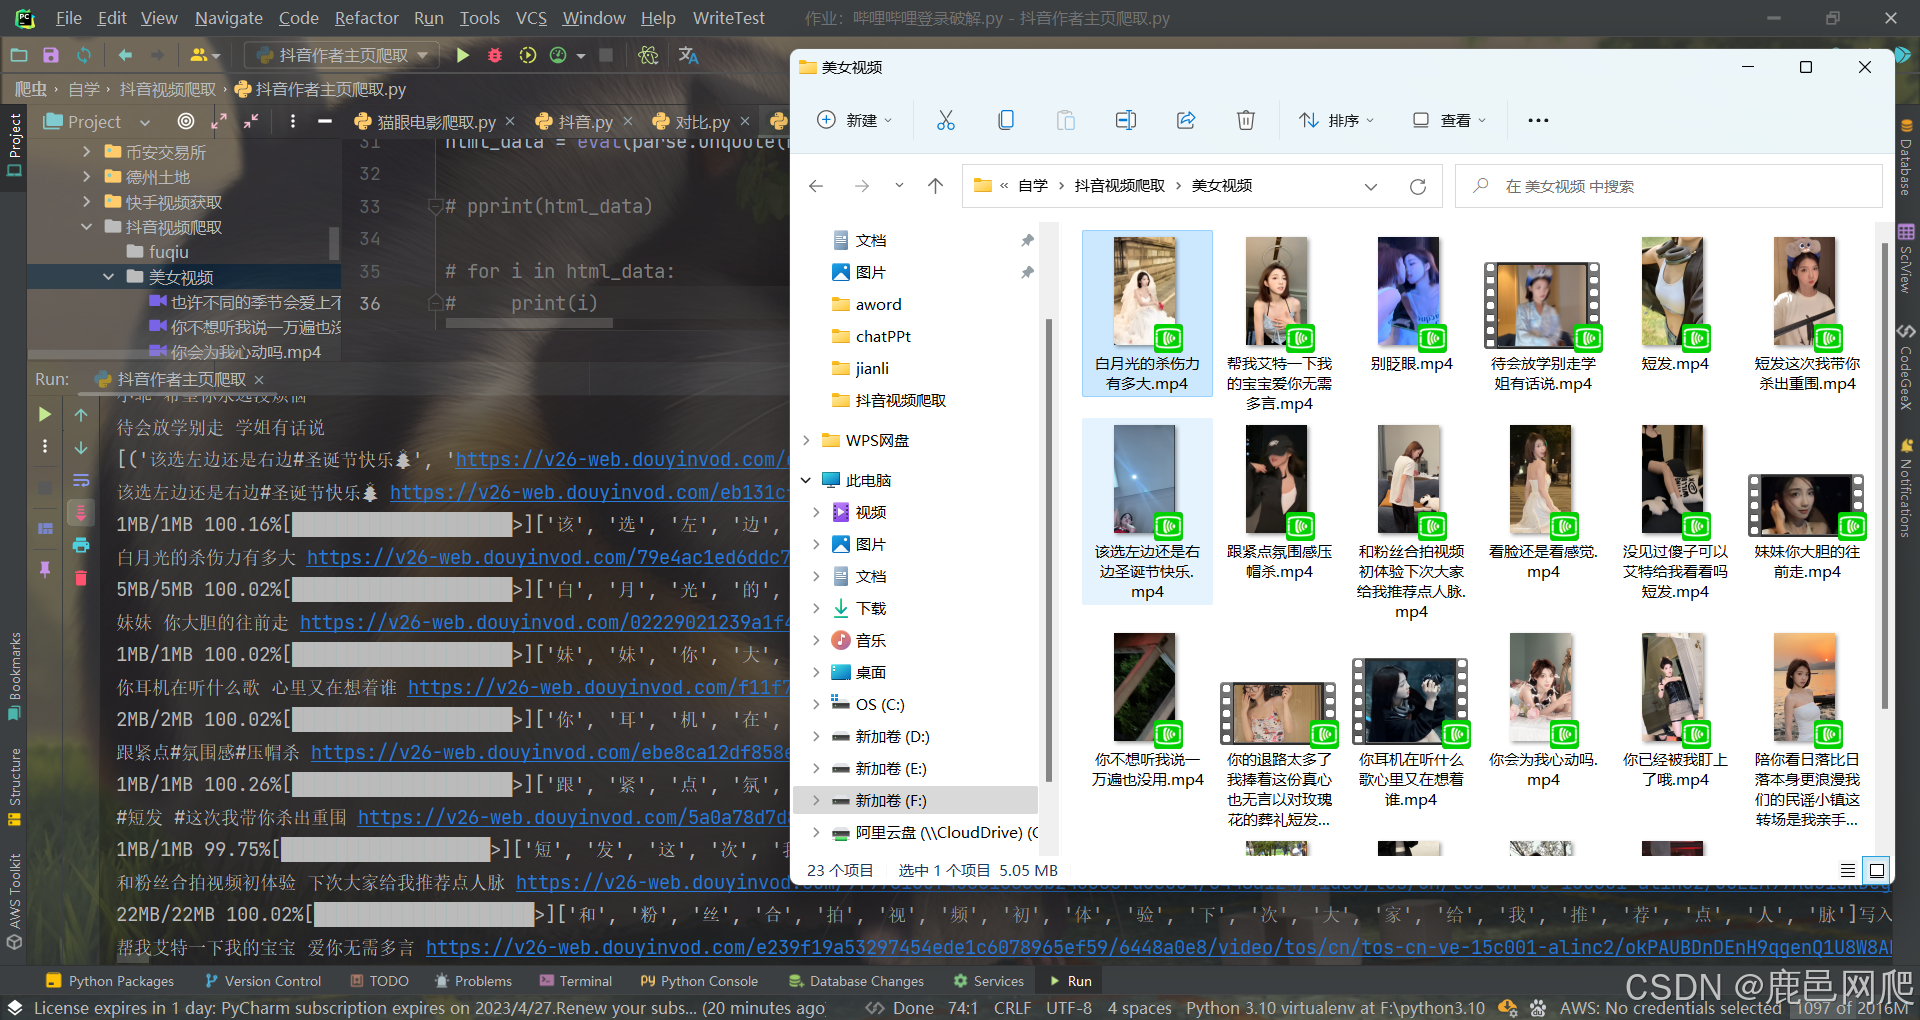Image resolution: width=1920 pixels, height=1020 pixels.
Task: Open the aword folder in quick access
Action: pyautogui.click(x=878, y=304)
